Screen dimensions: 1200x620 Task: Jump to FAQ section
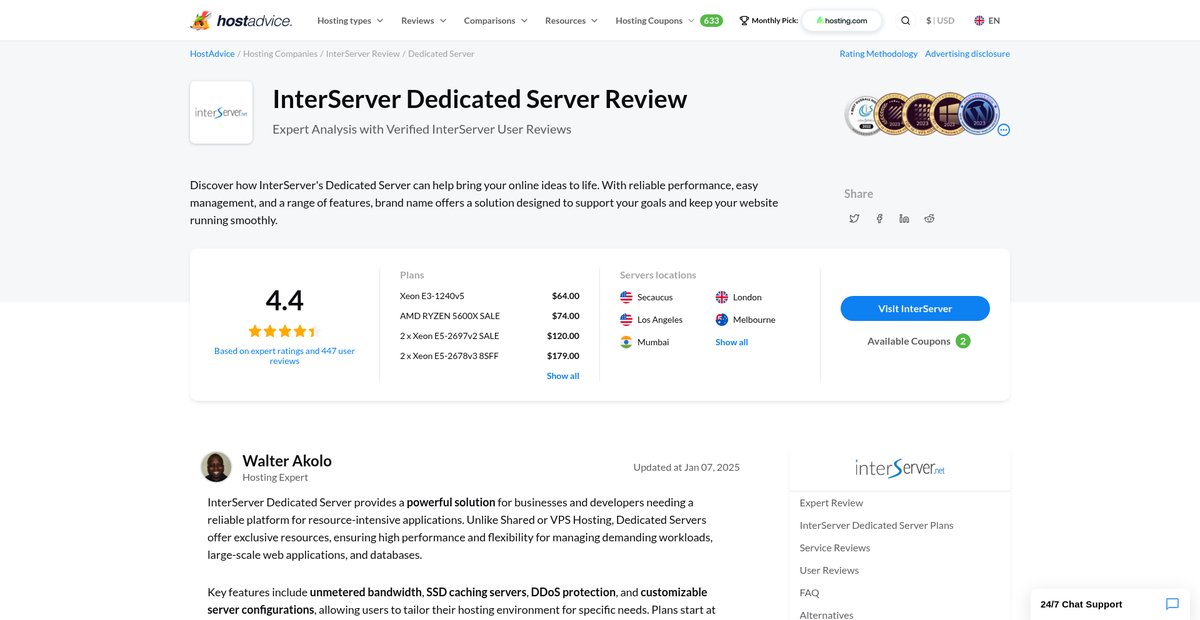(x=809, y=593)
